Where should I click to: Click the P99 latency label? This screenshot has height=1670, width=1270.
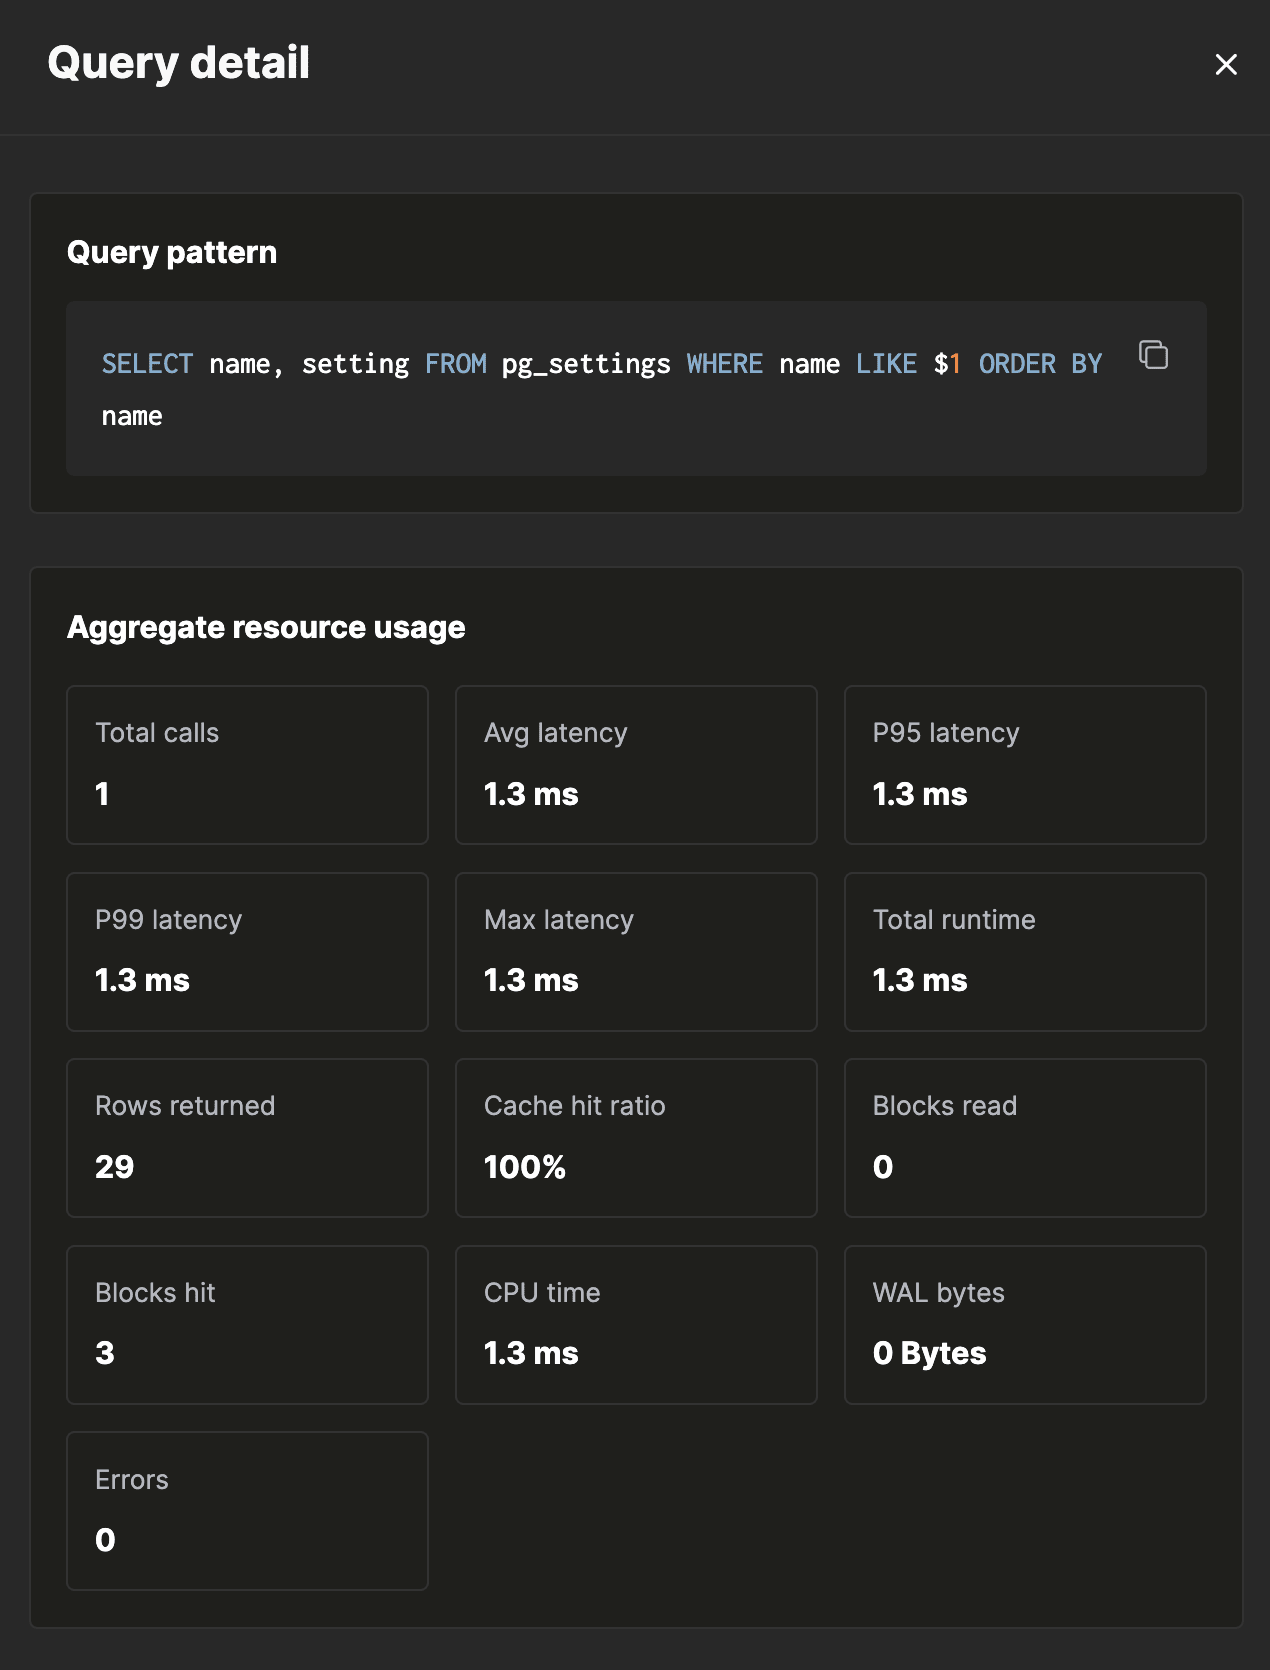tap(169, 920)
